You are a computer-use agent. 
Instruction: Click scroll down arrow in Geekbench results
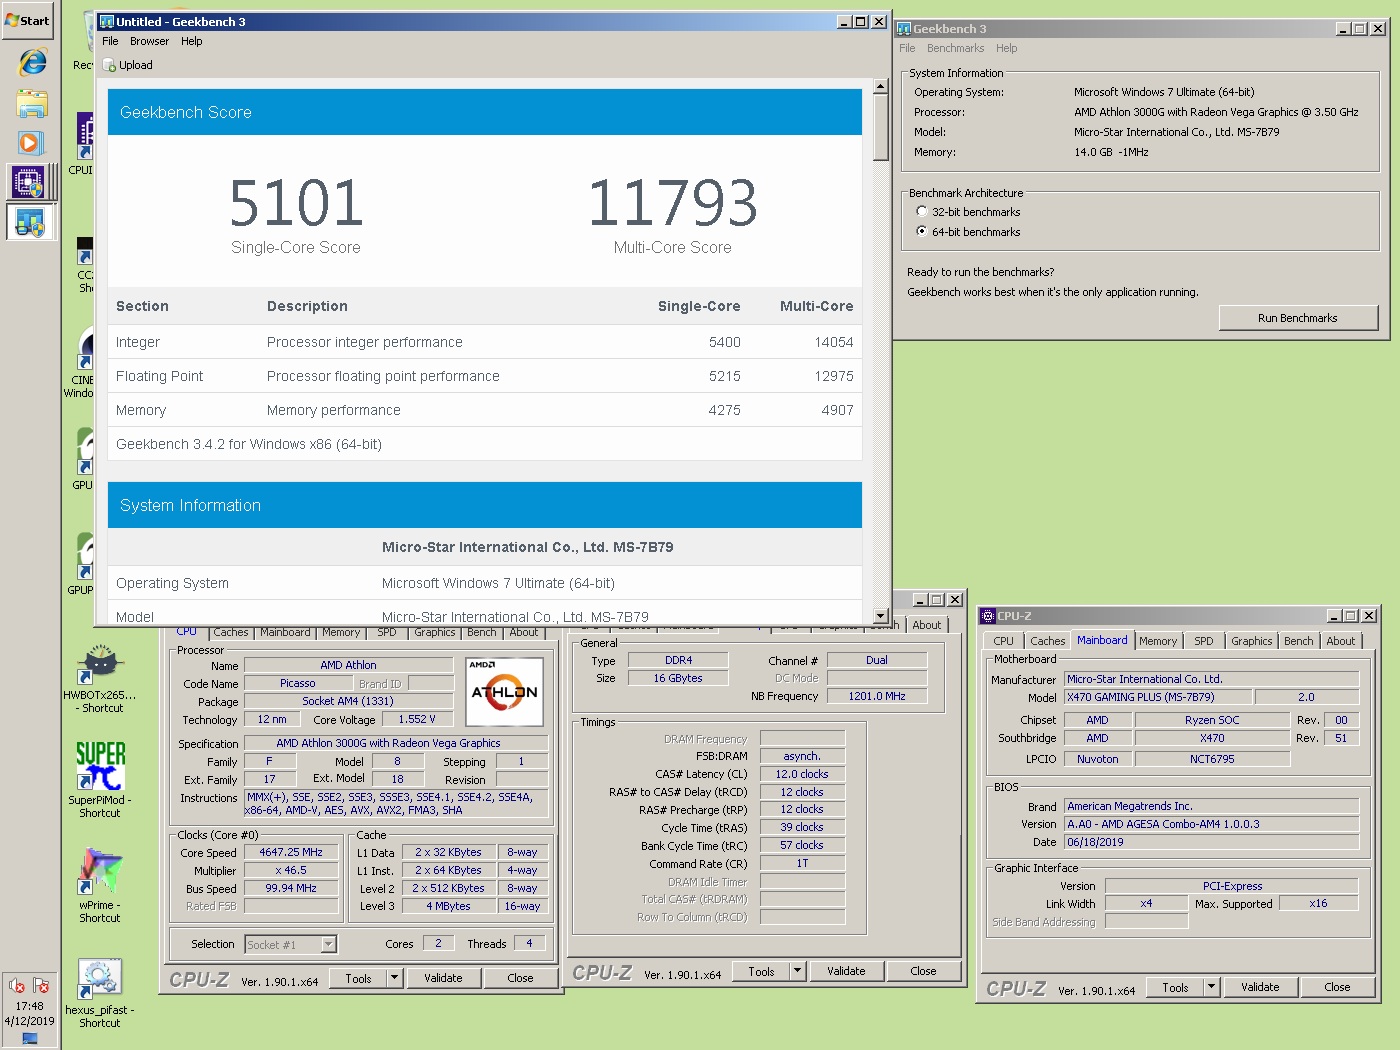880,616
